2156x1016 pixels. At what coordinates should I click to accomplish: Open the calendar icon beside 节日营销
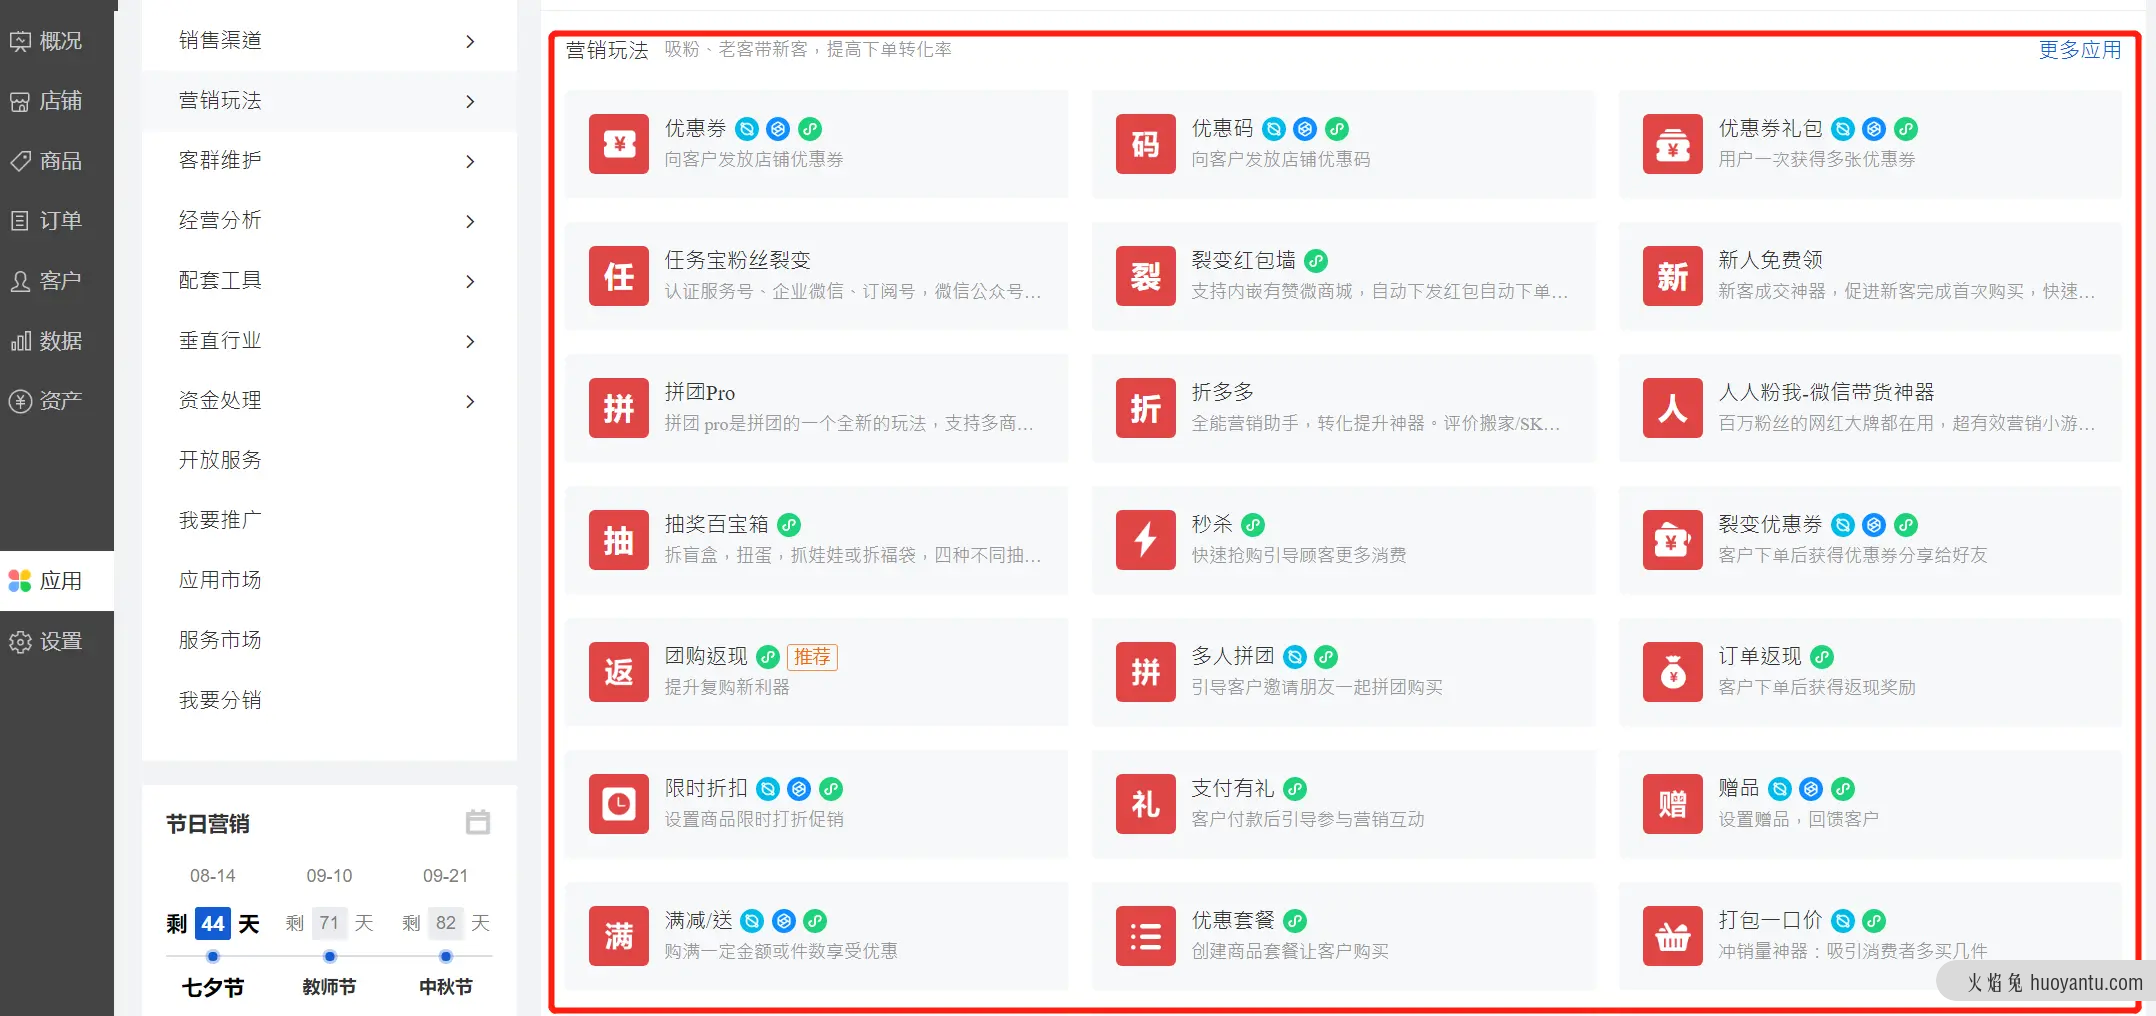[478, 822]
